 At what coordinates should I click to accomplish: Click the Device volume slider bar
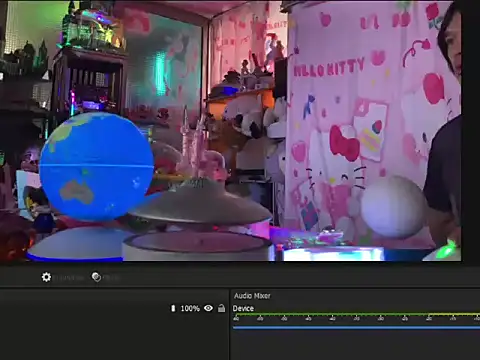356,328
